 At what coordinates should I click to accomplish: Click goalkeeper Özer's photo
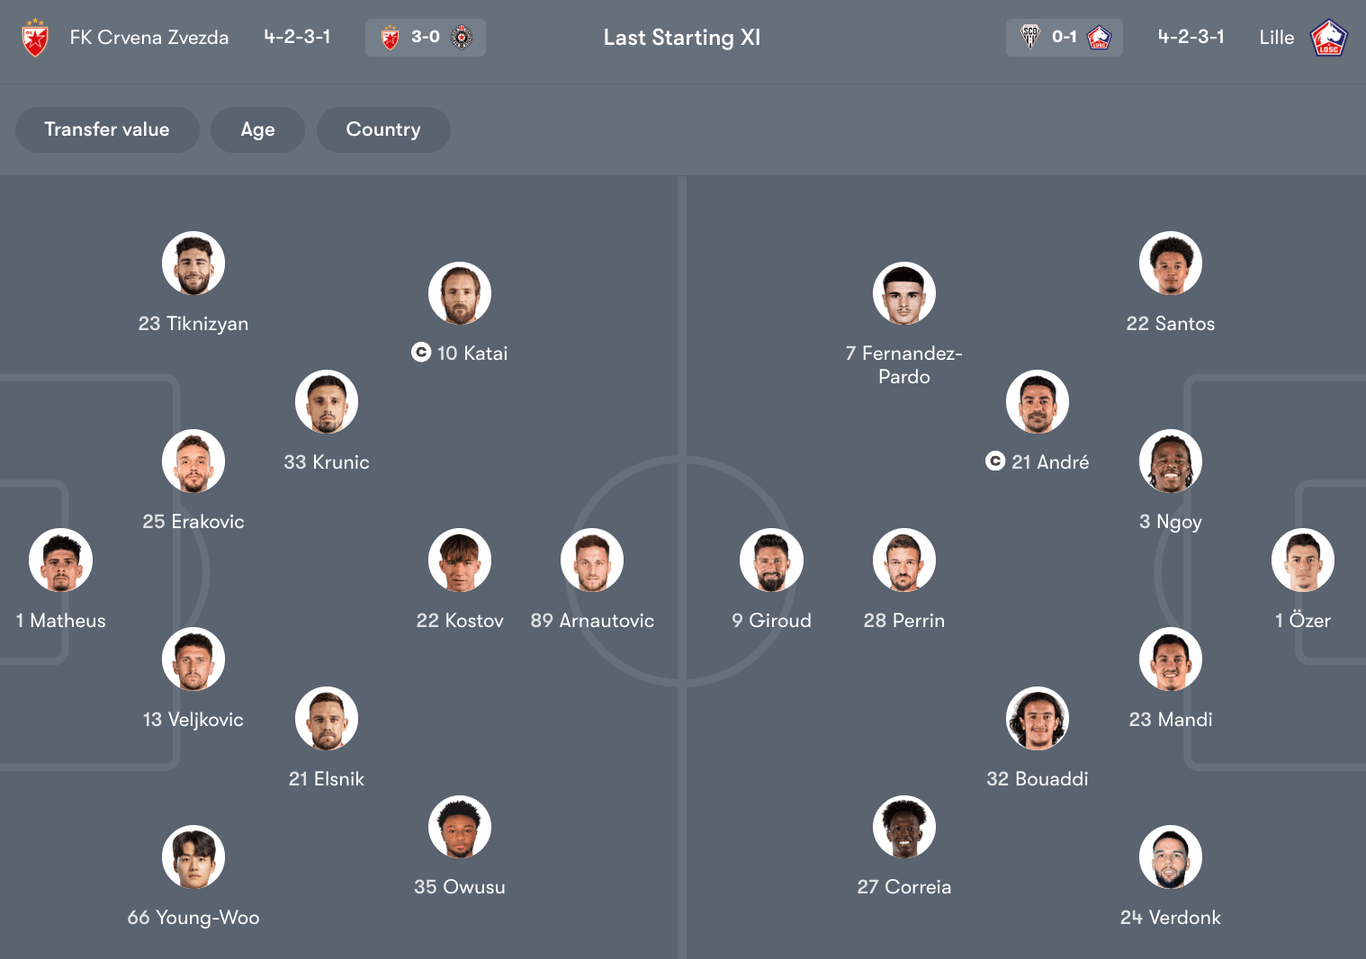click(1303, 560)
